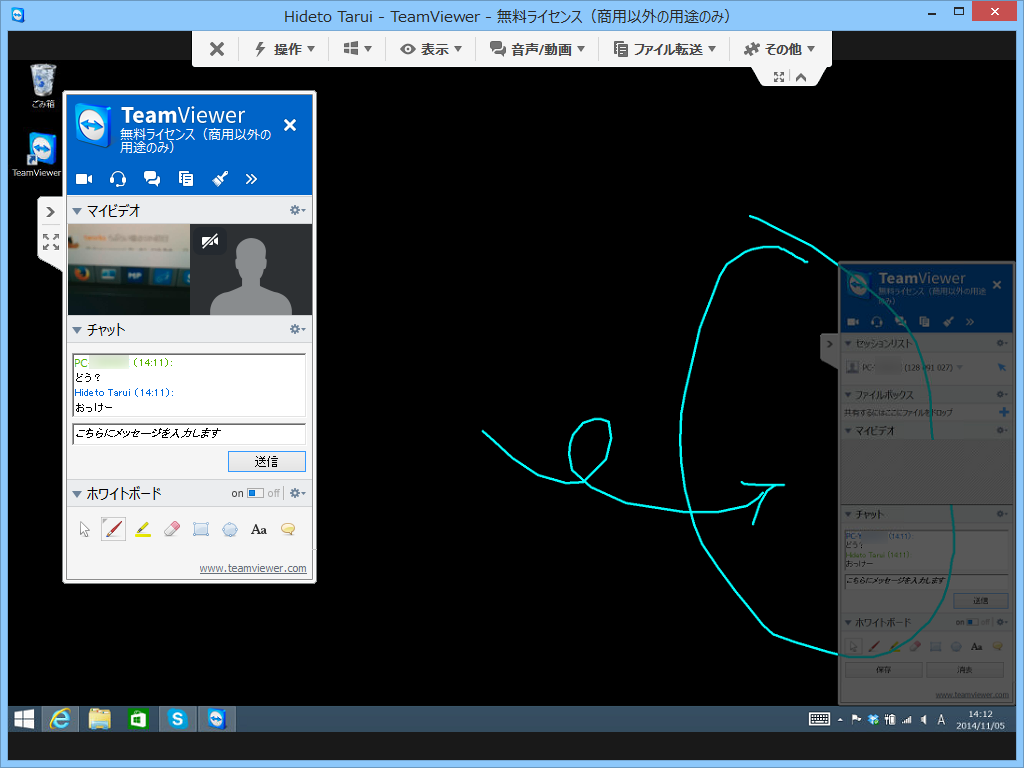This screenshot has width=1024, height=768.
Task: Show hidden tray icons arrow
Action: coord(840,720)
